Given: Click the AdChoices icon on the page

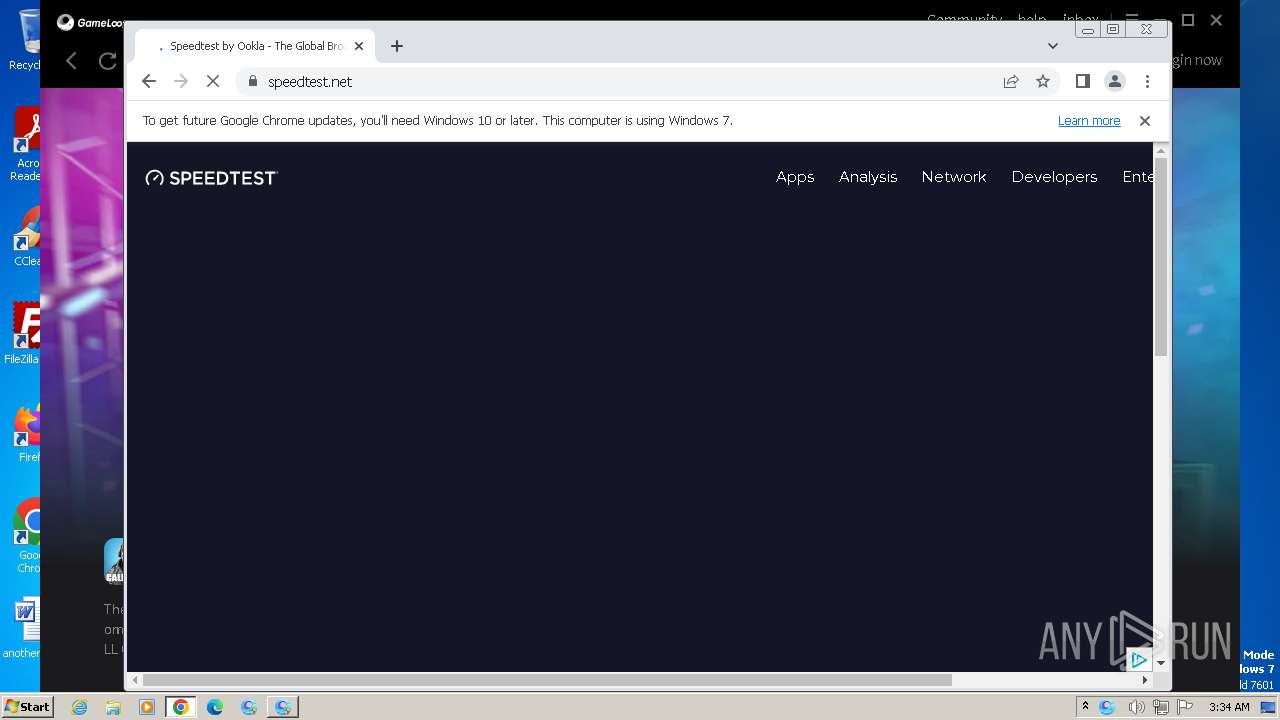Looking at the screenshot, I should (x=1138, y=660).
